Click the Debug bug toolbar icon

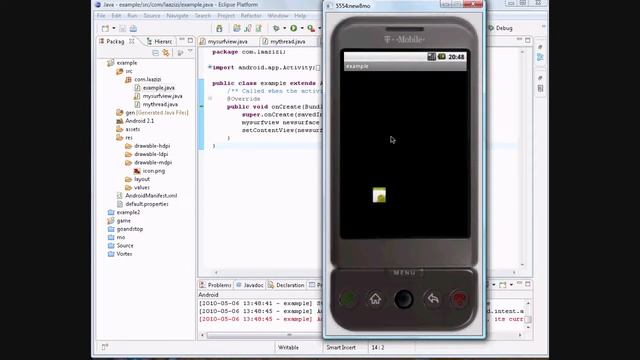point(276,28)
